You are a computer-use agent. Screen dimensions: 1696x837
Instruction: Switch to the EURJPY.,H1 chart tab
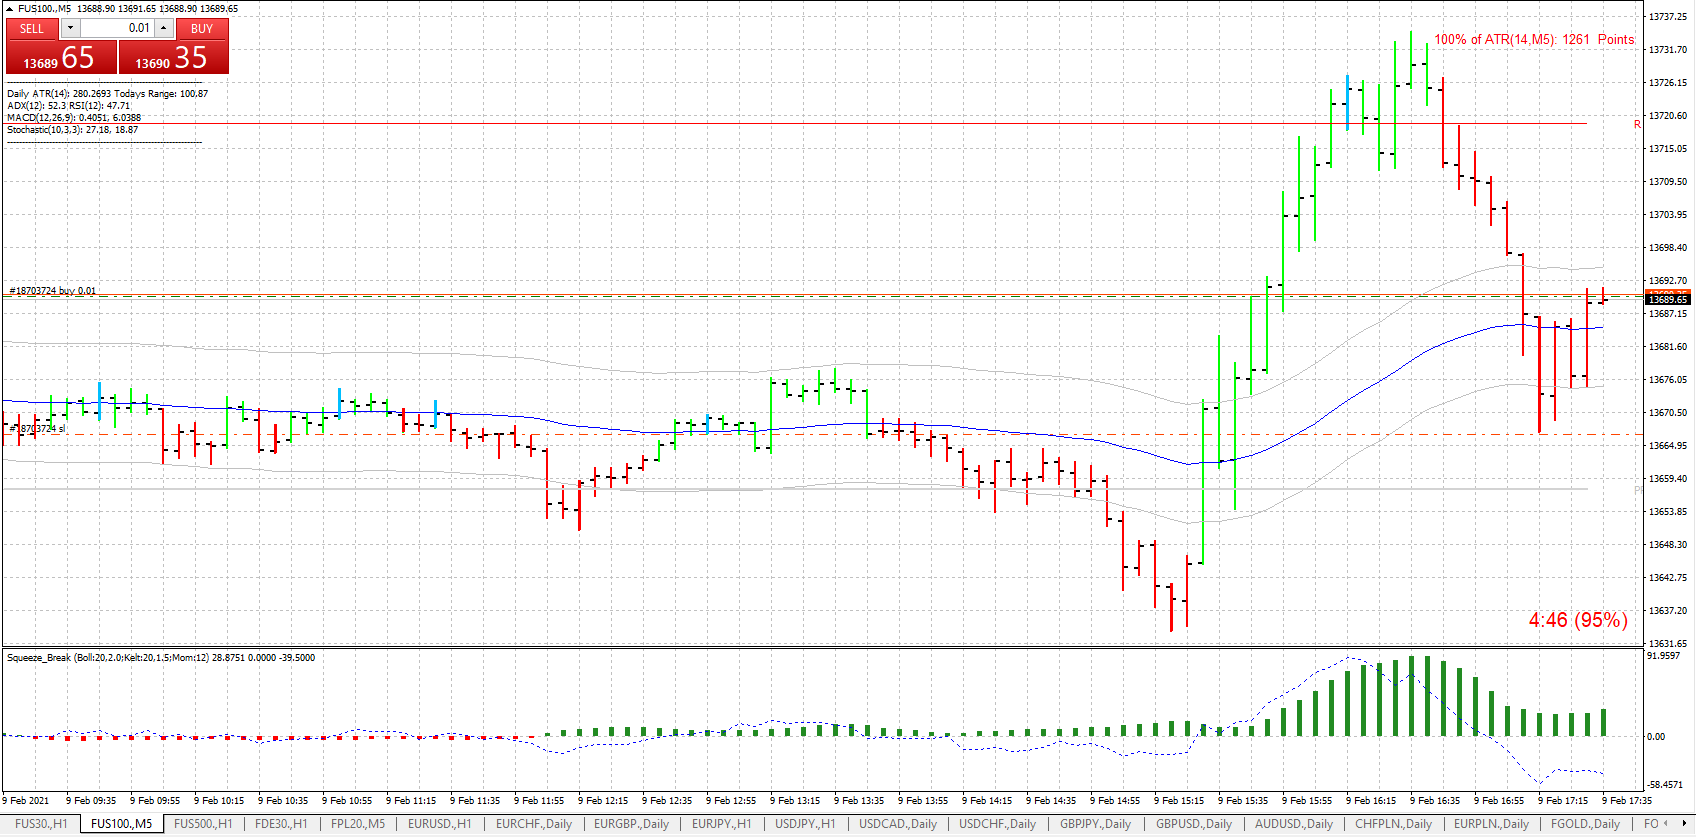click(721, 824)
